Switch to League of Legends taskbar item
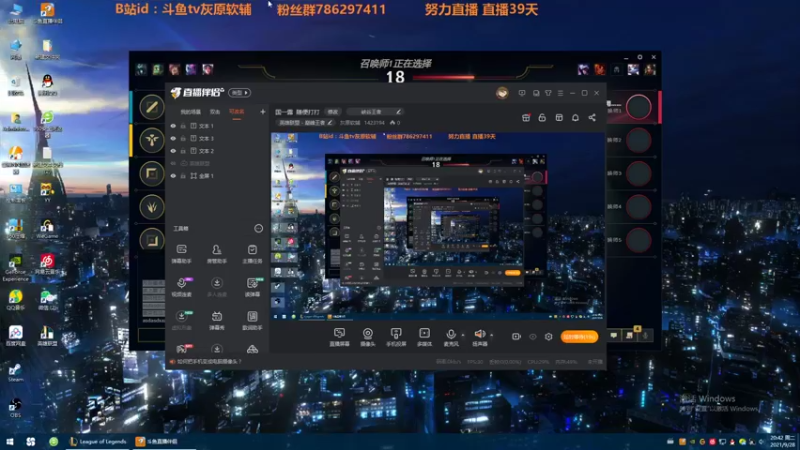800x450 pixels. (98, 442)
